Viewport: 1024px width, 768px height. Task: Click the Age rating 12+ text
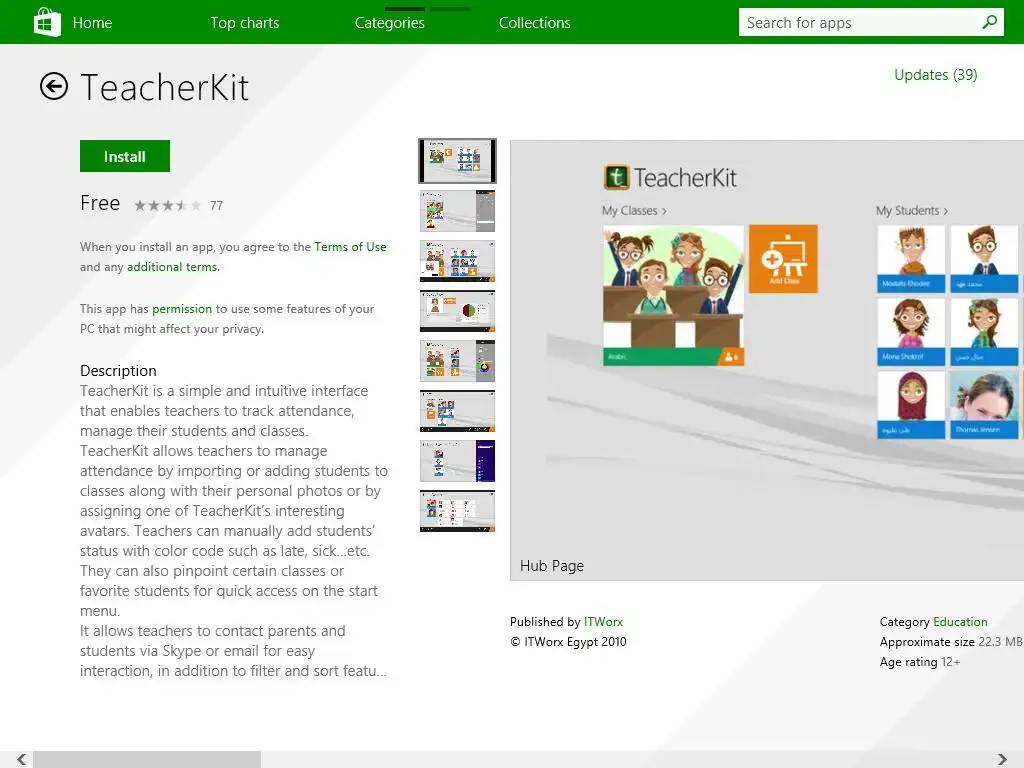[920, 662]
